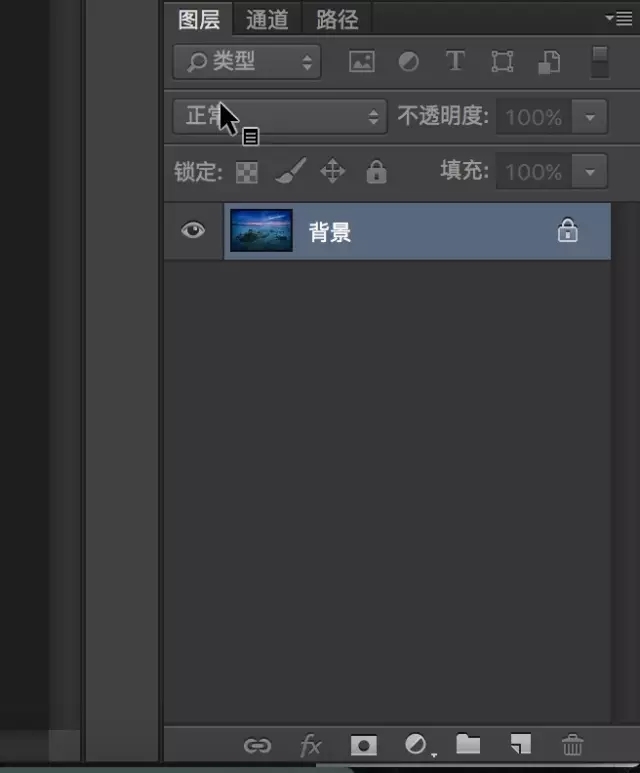Toggle lock transparent pixels
Viewport: 640px width, 773px height.
click(246, 172)
